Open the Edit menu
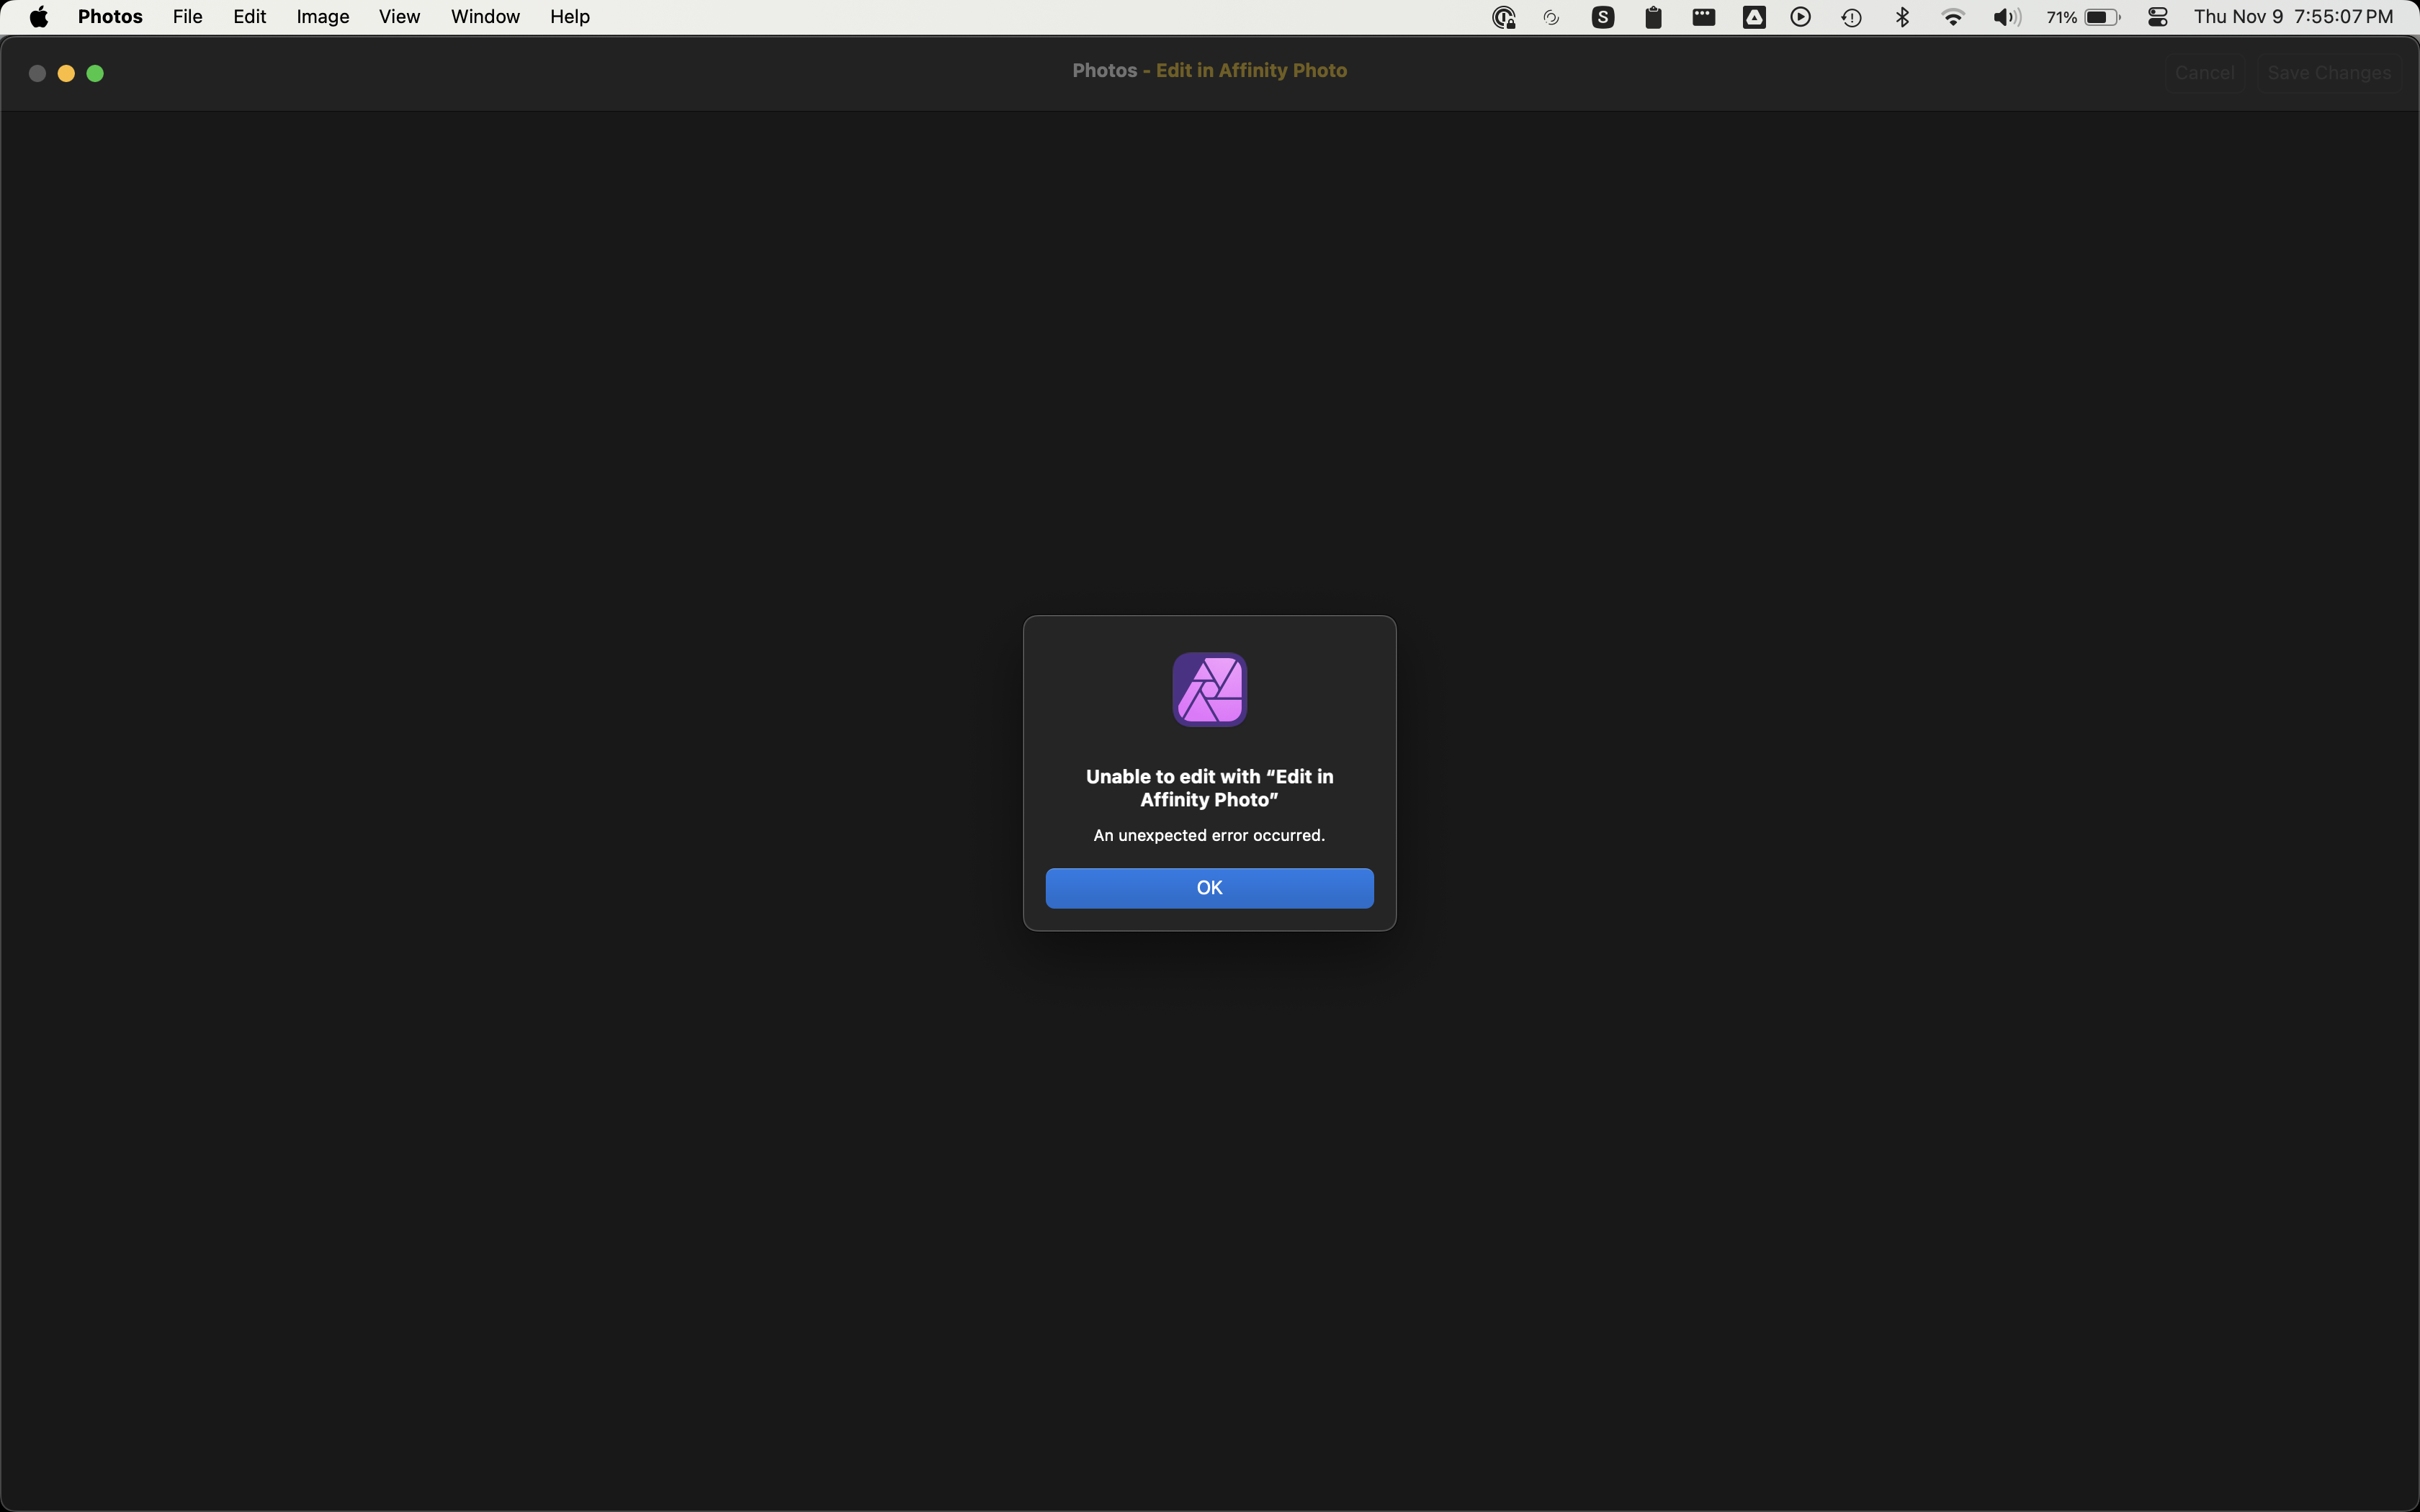 tap(249, 17)
